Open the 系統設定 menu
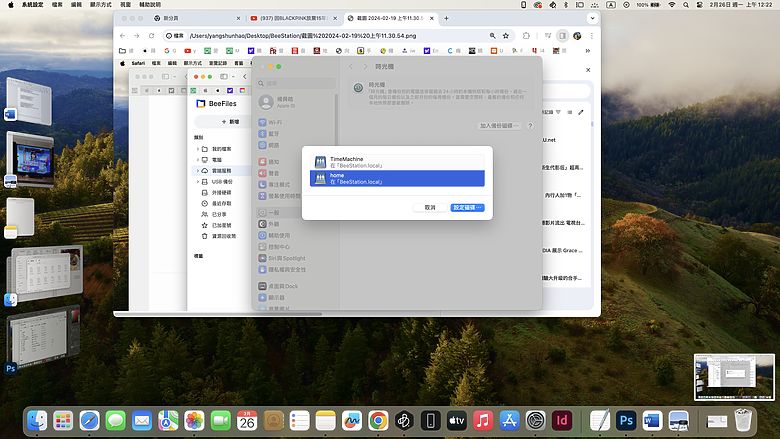Image resolution: width=780 pixels, height=439 pixels. tap(32, 4)
